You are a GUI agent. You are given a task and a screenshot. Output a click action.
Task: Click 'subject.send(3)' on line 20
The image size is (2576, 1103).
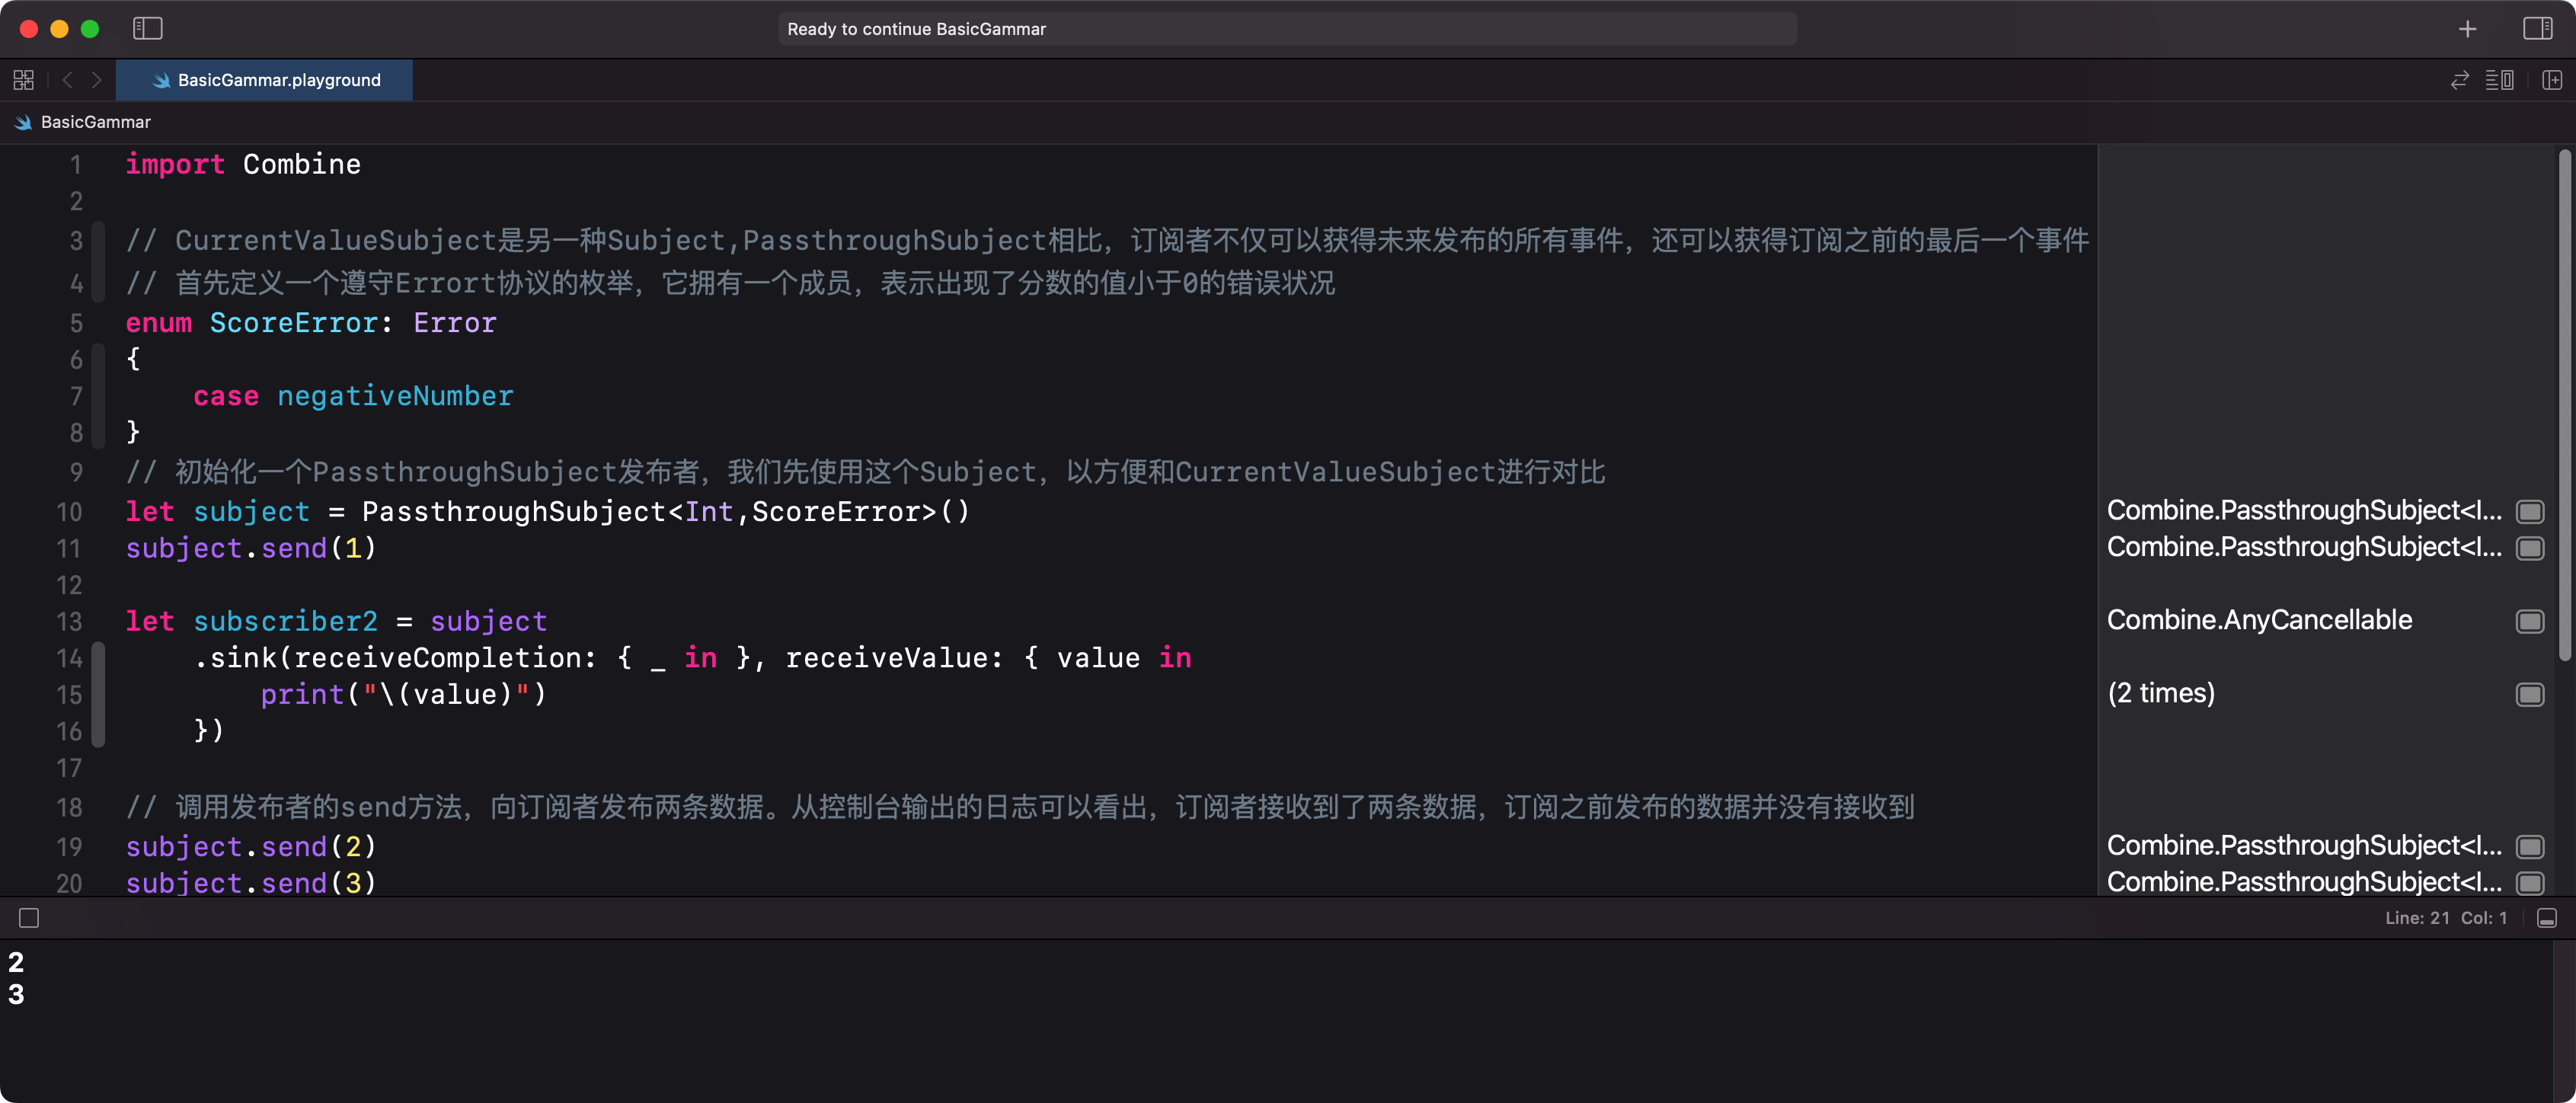point(251,883)
